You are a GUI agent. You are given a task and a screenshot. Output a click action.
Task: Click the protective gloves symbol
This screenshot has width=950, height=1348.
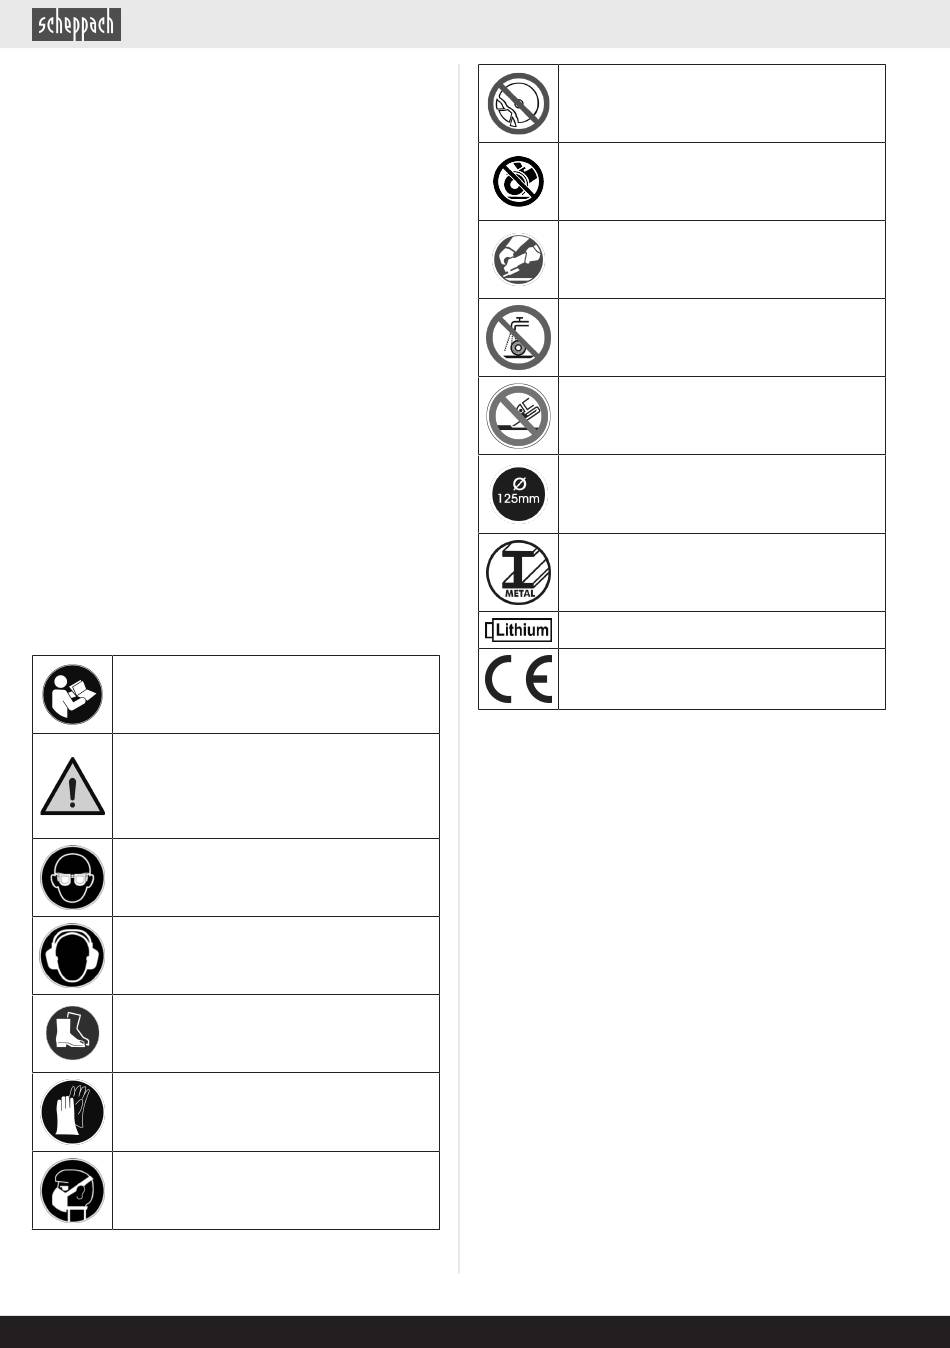tap(73, 1112)
